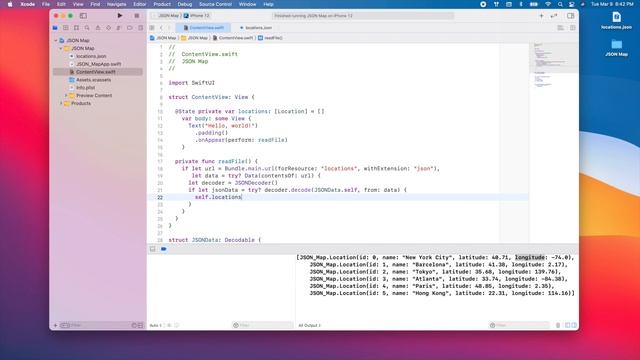Add a new file with plus button
Image resolution: width=640 pixels, height=360 pixels.
tap(56, 325)
